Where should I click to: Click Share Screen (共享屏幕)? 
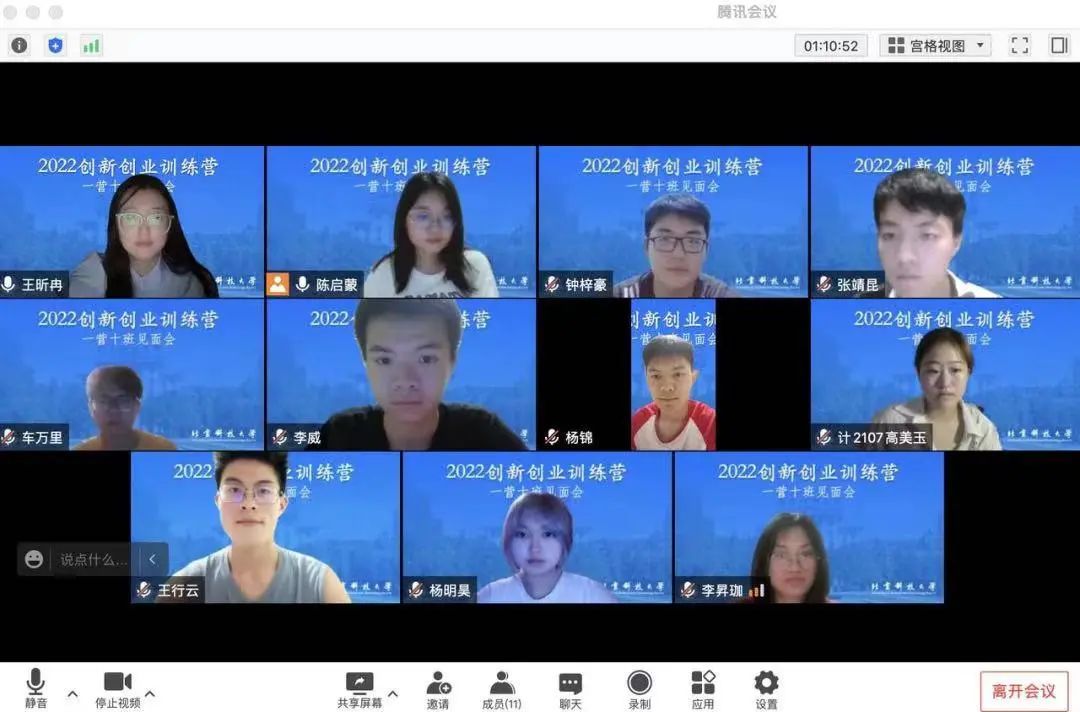coord(359,688)
